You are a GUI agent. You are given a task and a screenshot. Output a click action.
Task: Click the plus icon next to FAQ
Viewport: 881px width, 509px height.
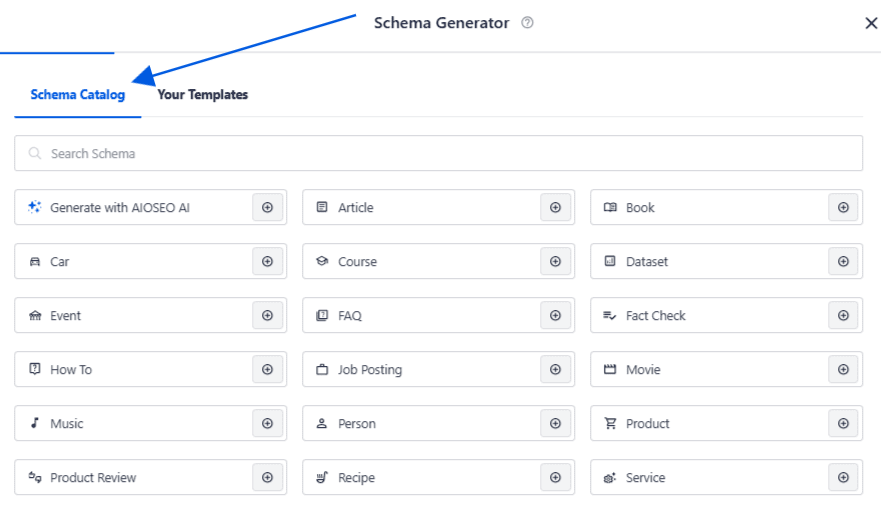(555, 315)
